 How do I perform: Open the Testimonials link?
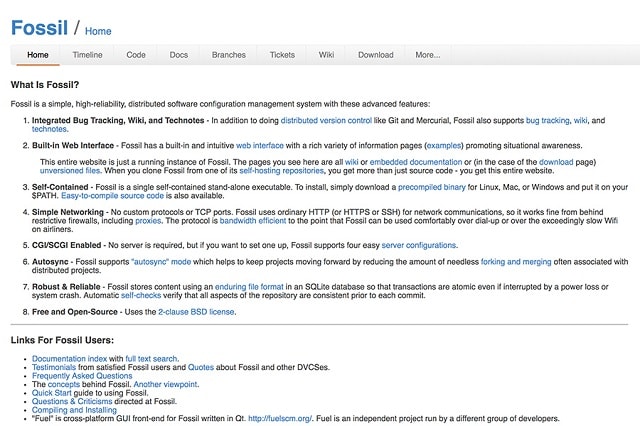point(54,367)
